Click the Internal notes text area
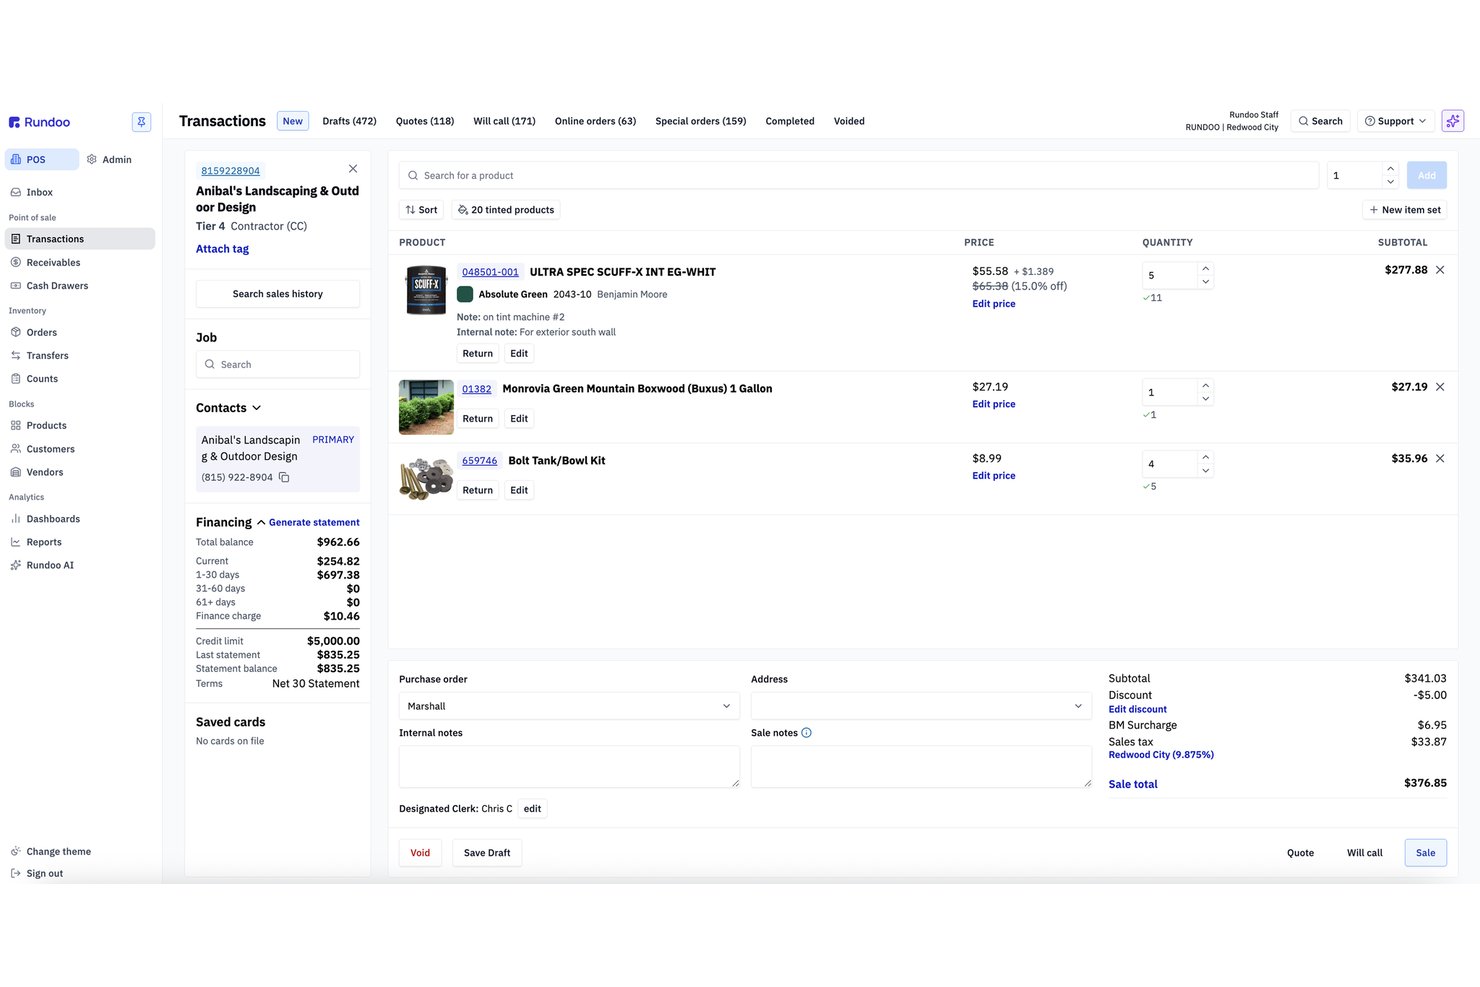This screenshot has height=987, width=1480. click(x=569, y=767)
